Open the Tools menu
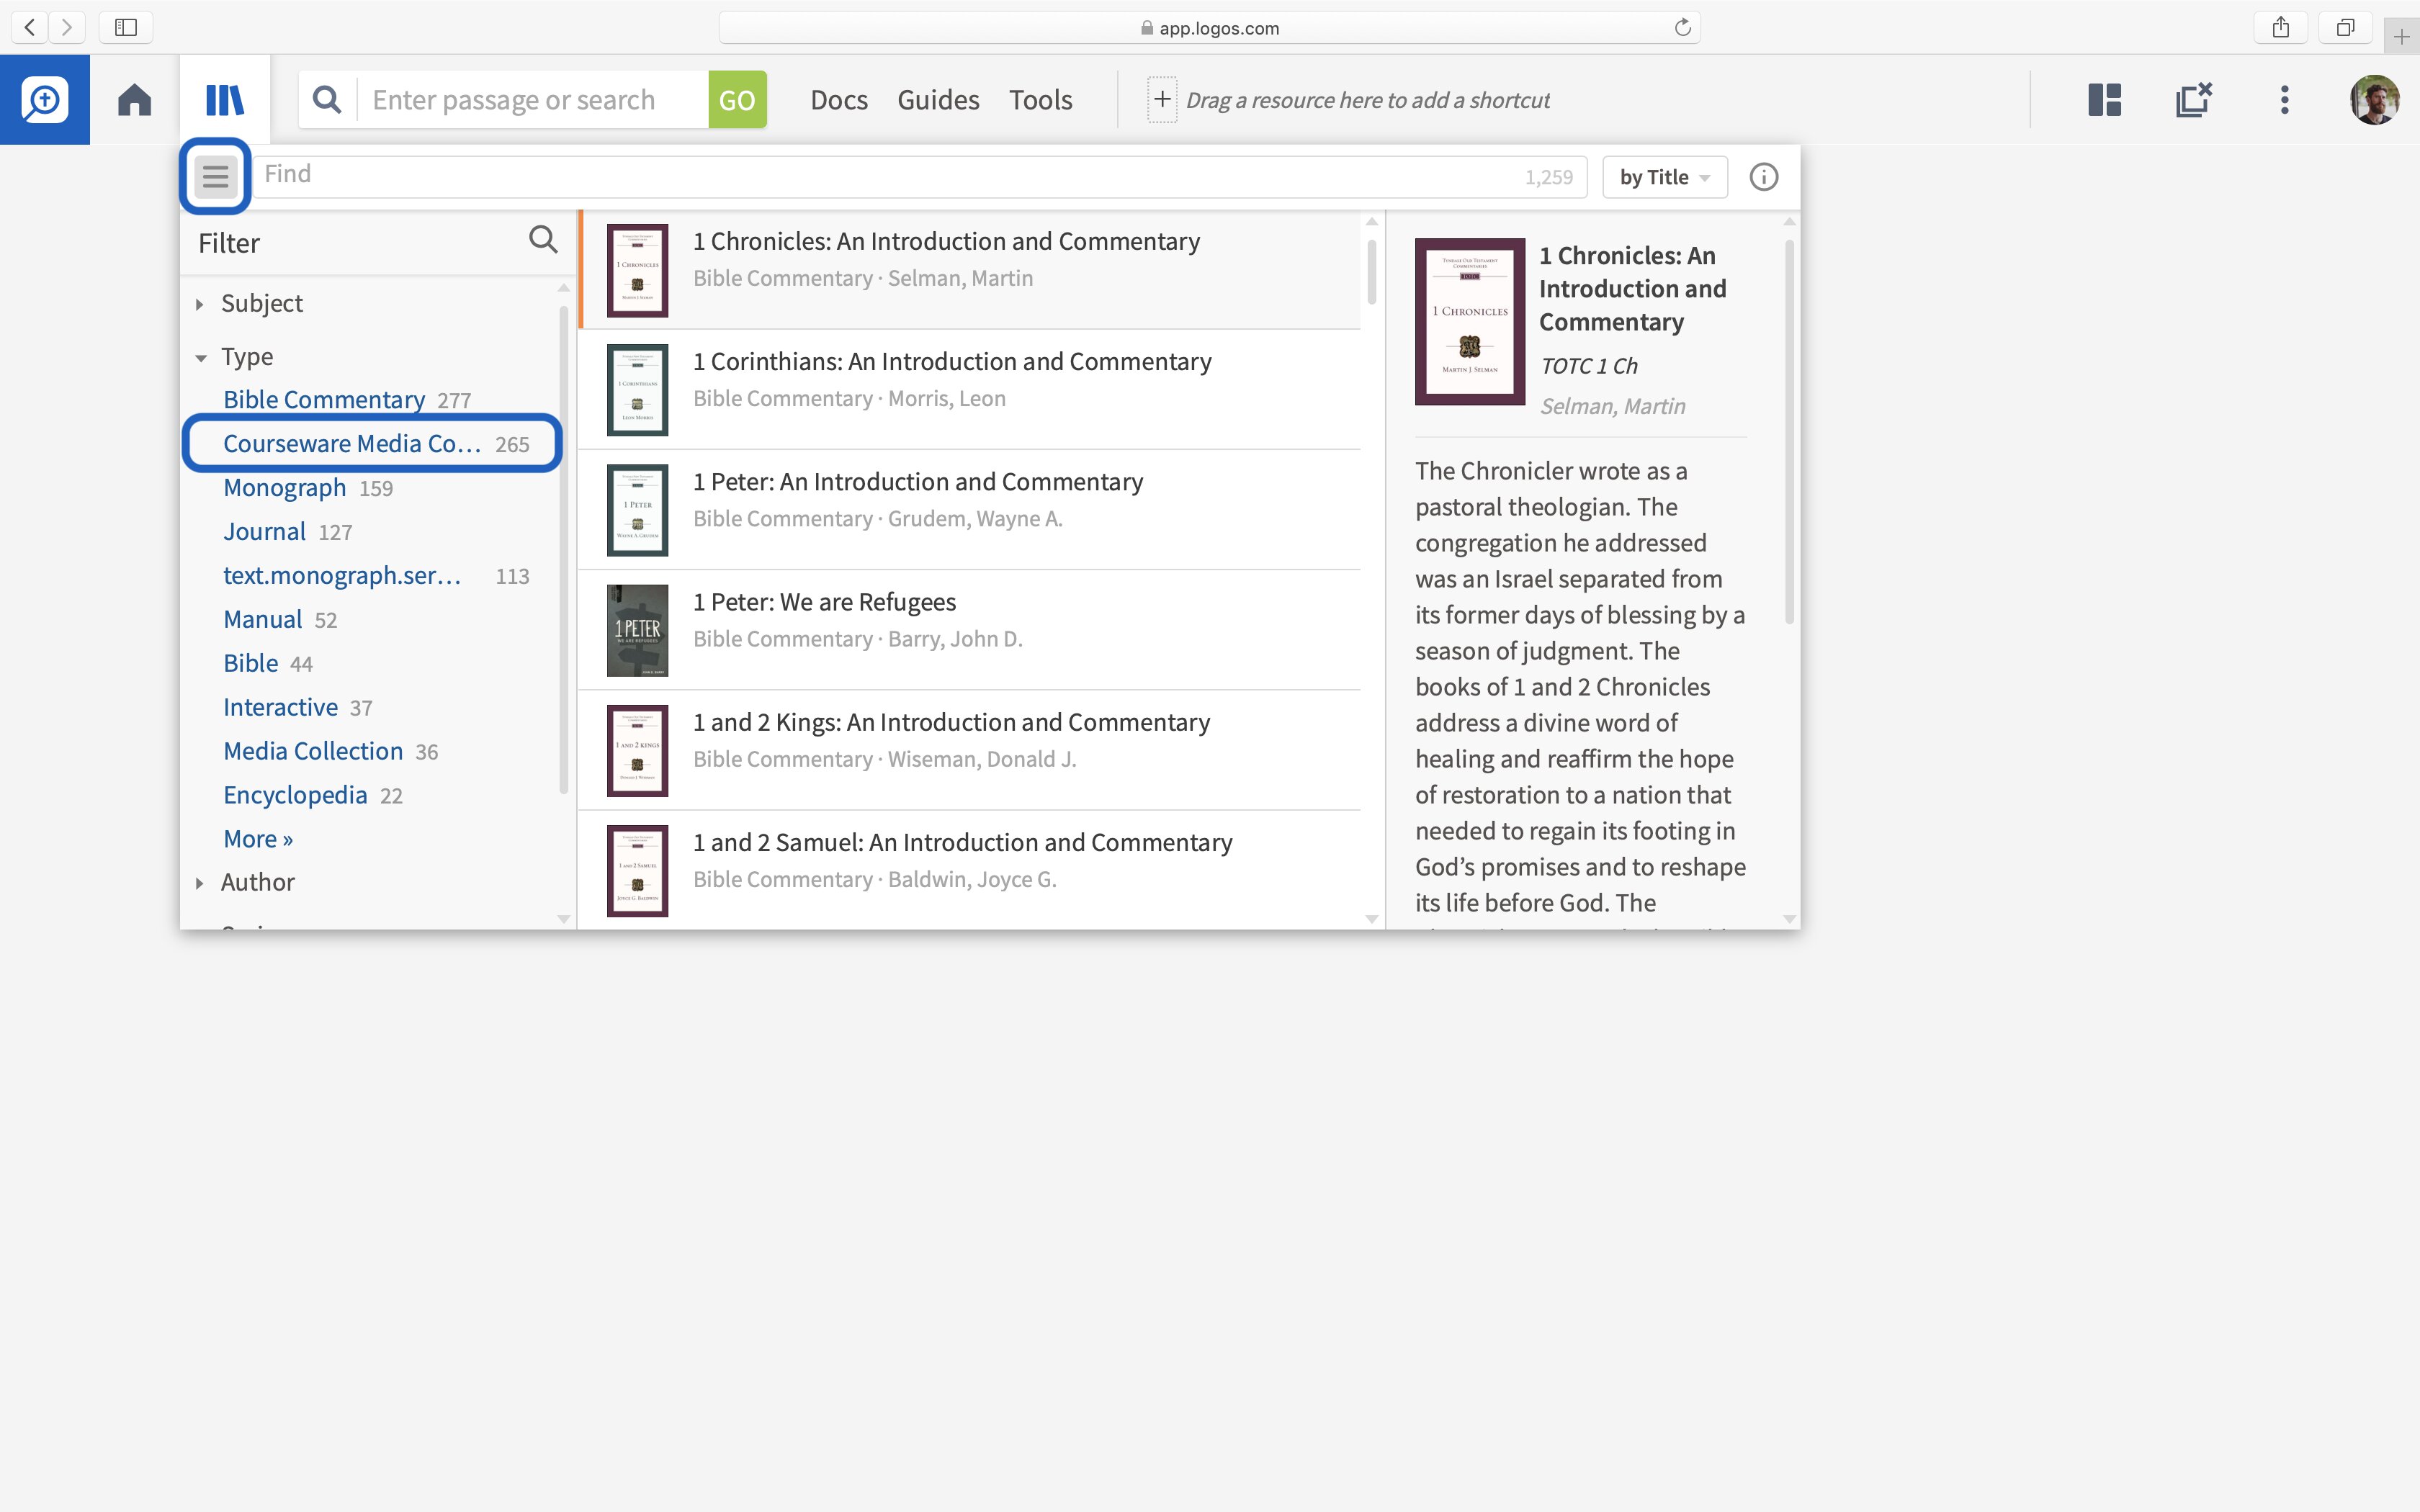Image resolution: width=2420 pixels, height=1512 pixels. coord(1040,100)
